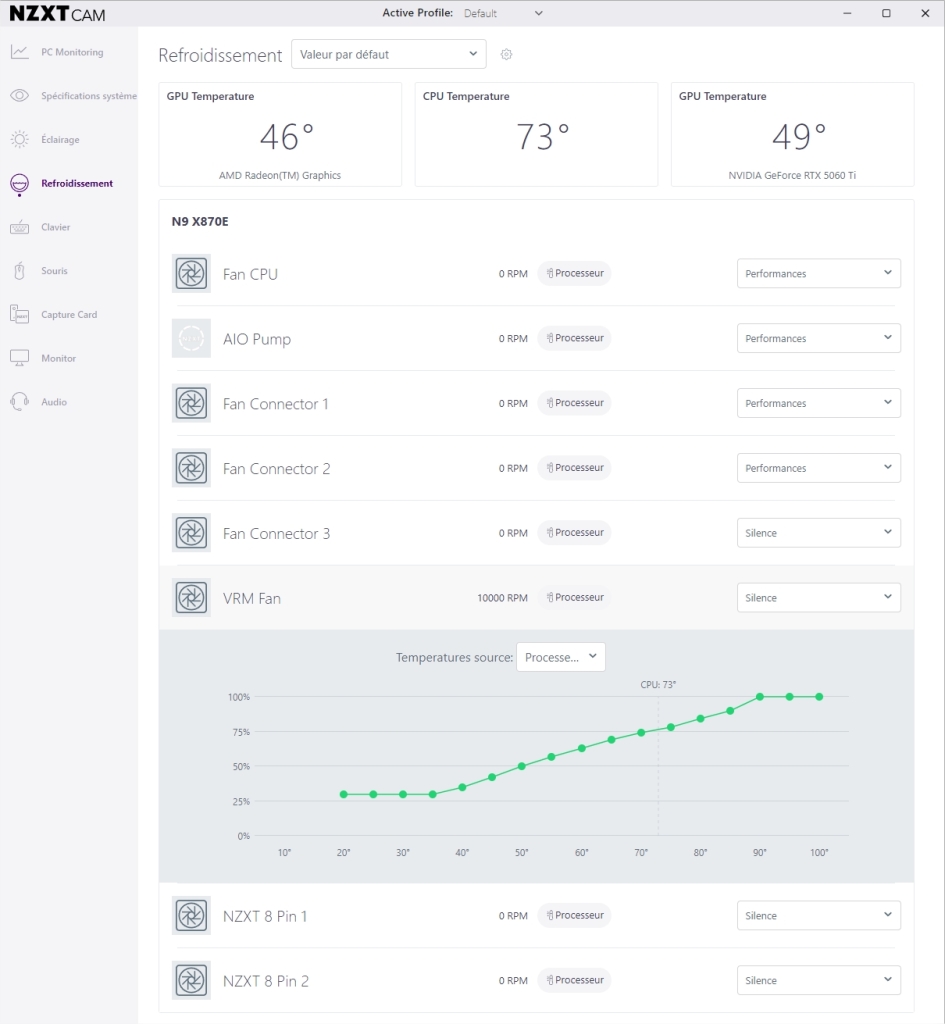Click the Capture Card sidebar icon
The width and height of the screenshot is (945, 1024).
20,315
